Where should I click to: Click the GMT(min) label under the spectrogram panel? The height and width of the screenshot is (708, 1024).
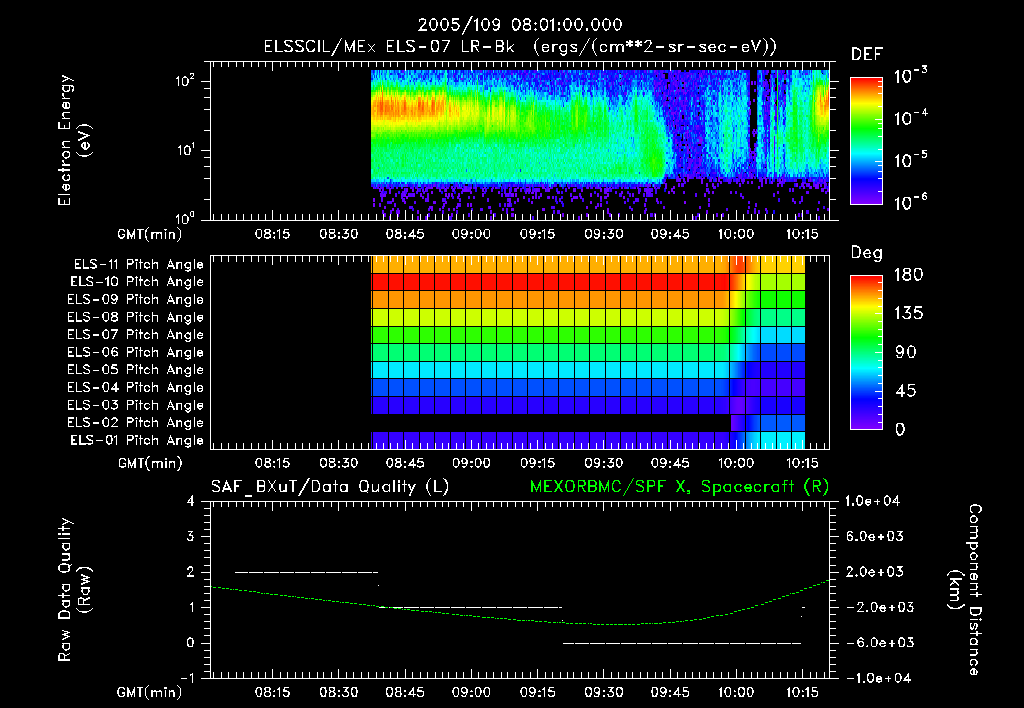coord(150,234)
